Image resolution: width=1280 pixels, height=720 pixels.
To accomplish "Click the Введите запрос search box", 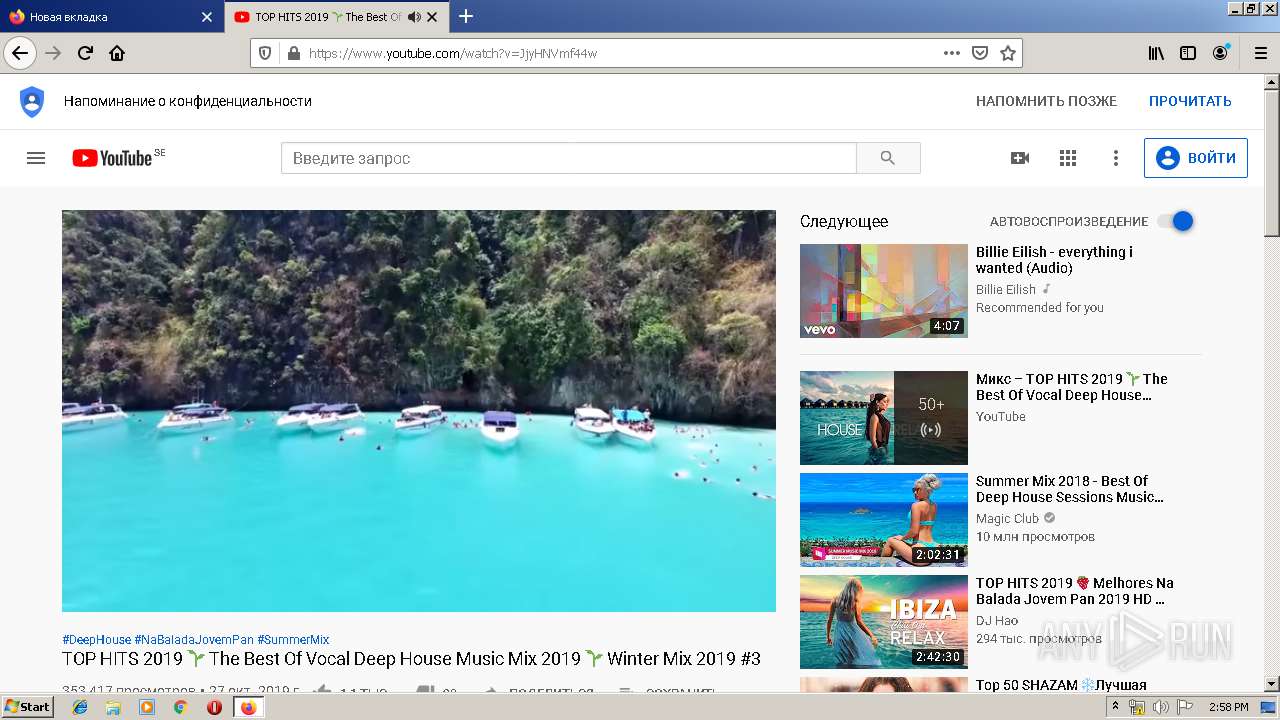I will (x=568, y=158).
